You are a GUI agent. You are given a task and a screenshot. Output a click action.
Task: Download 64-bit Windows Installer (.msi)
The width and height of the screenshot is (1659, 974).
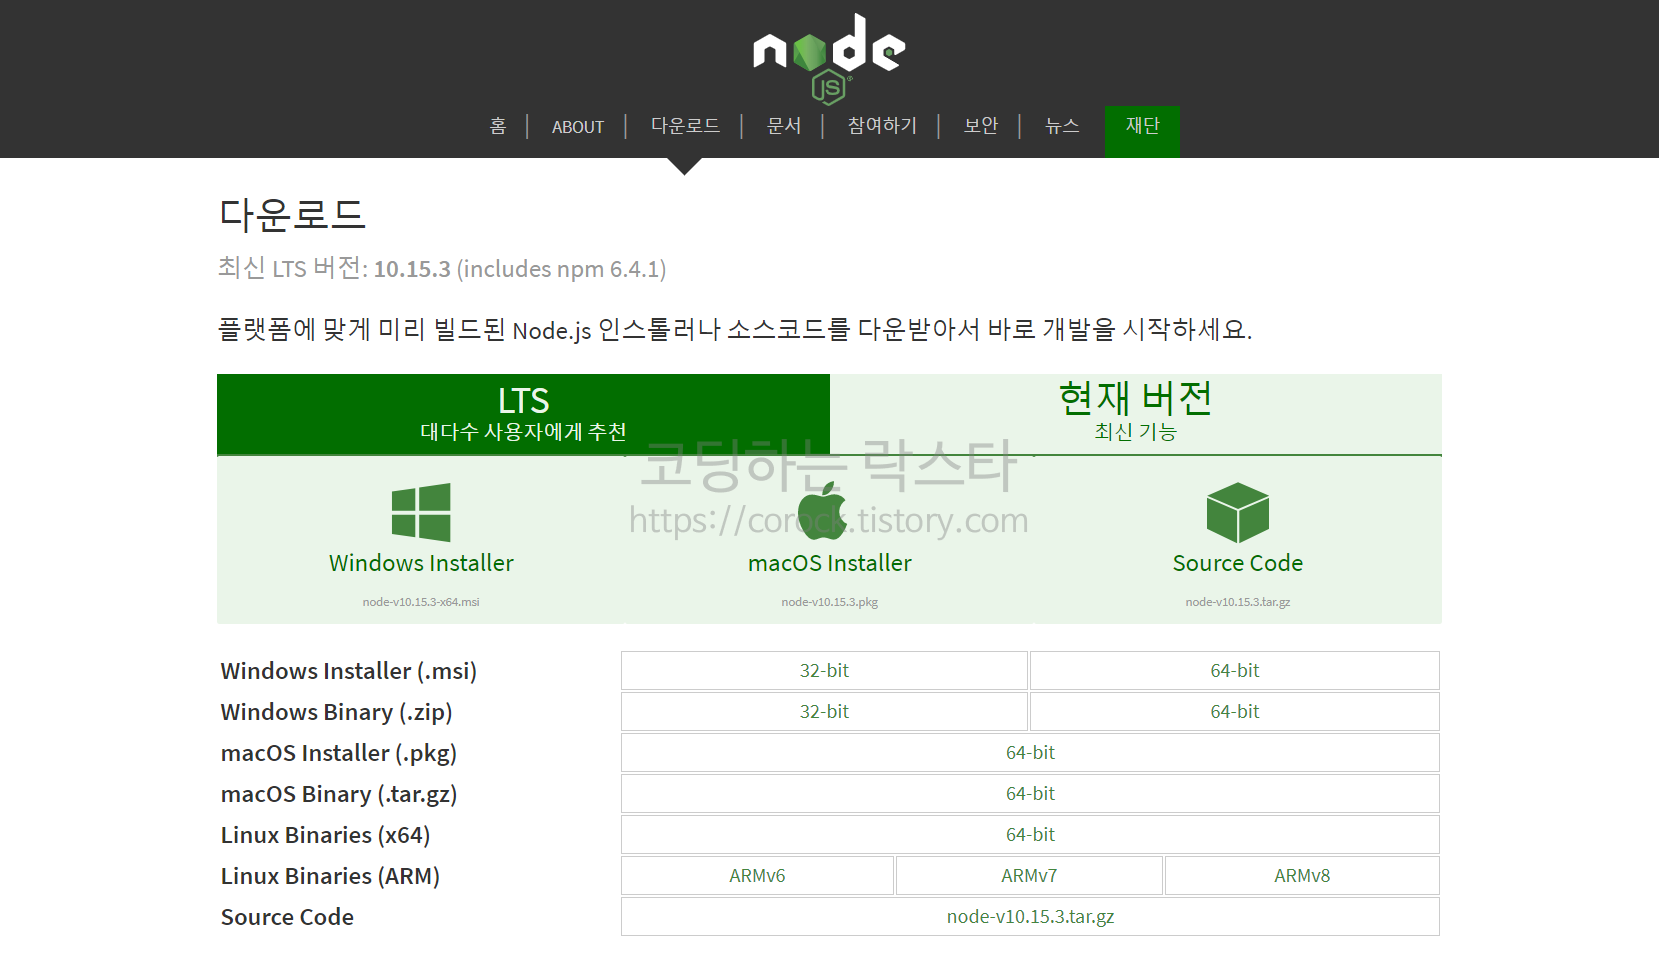pos(1235,671)
